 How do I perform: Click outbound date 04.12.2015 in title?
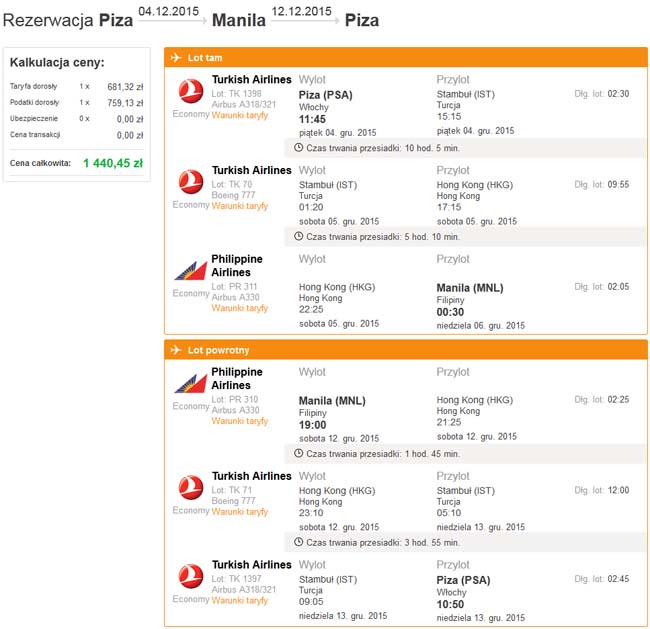point(168,11)
